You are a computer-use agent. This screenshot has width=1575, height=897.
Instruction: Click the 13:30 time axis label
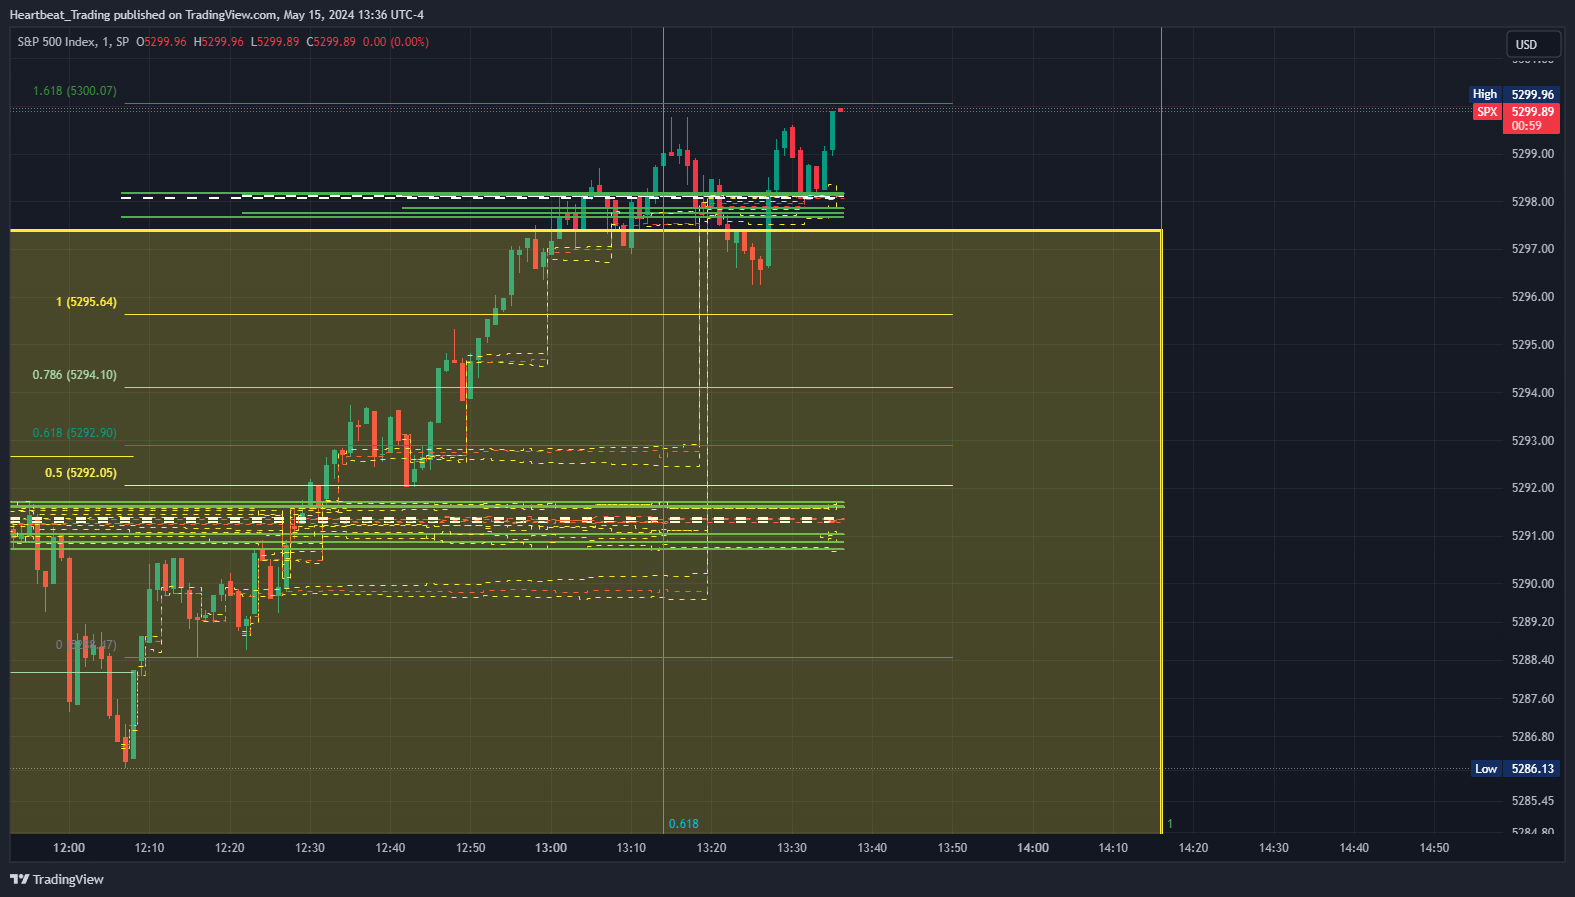(x=792, y=848)
